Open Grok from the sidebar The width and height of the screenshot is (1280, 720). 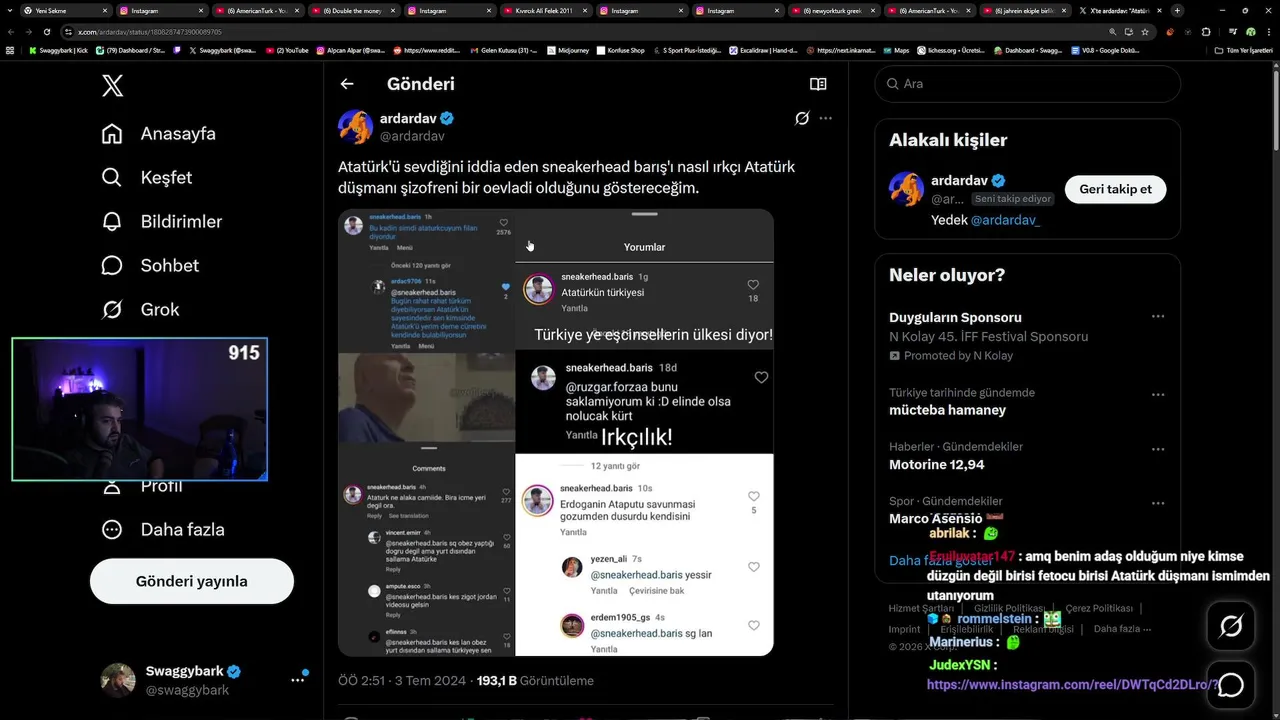coord(141,309)
